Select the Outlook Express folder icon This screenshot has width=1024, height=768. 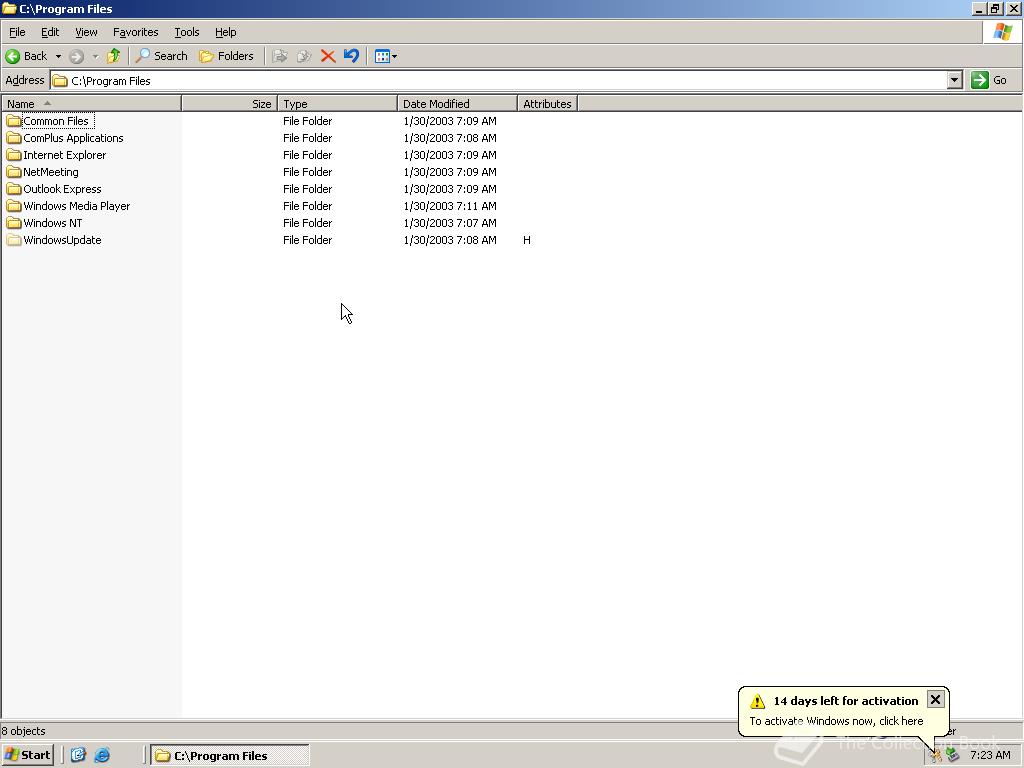click(x=14, y=189)
